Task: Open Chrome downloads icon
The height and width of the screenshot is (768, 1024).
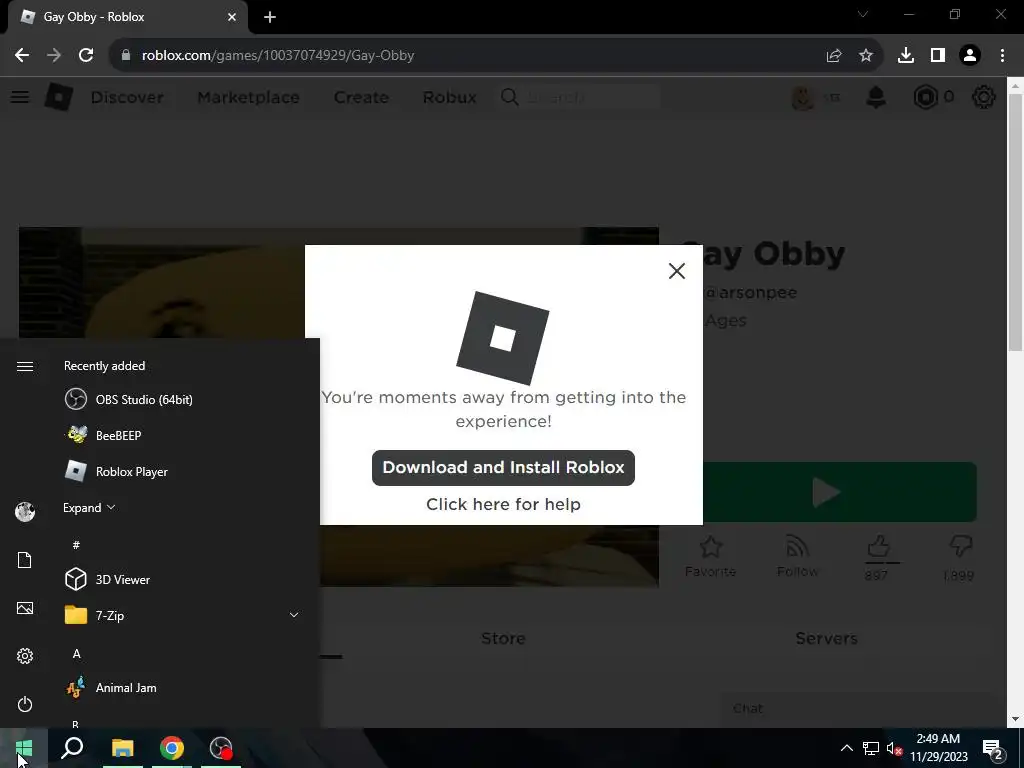Action: coord(906,56)
